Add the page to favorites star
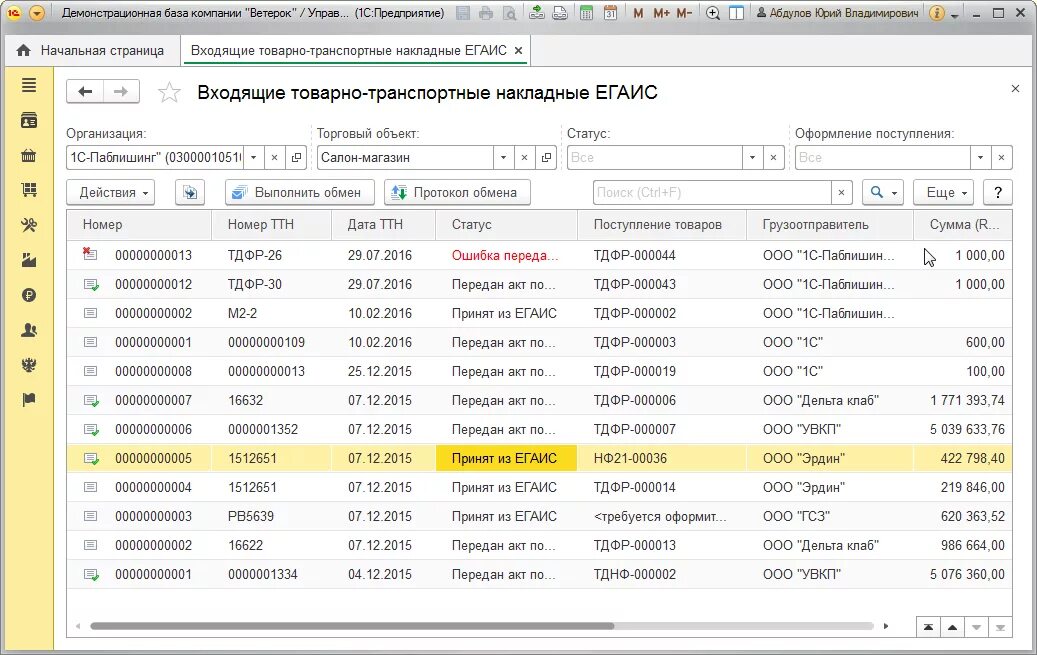The width and height of the screenshot is (1037, 655). pos(169,93)
